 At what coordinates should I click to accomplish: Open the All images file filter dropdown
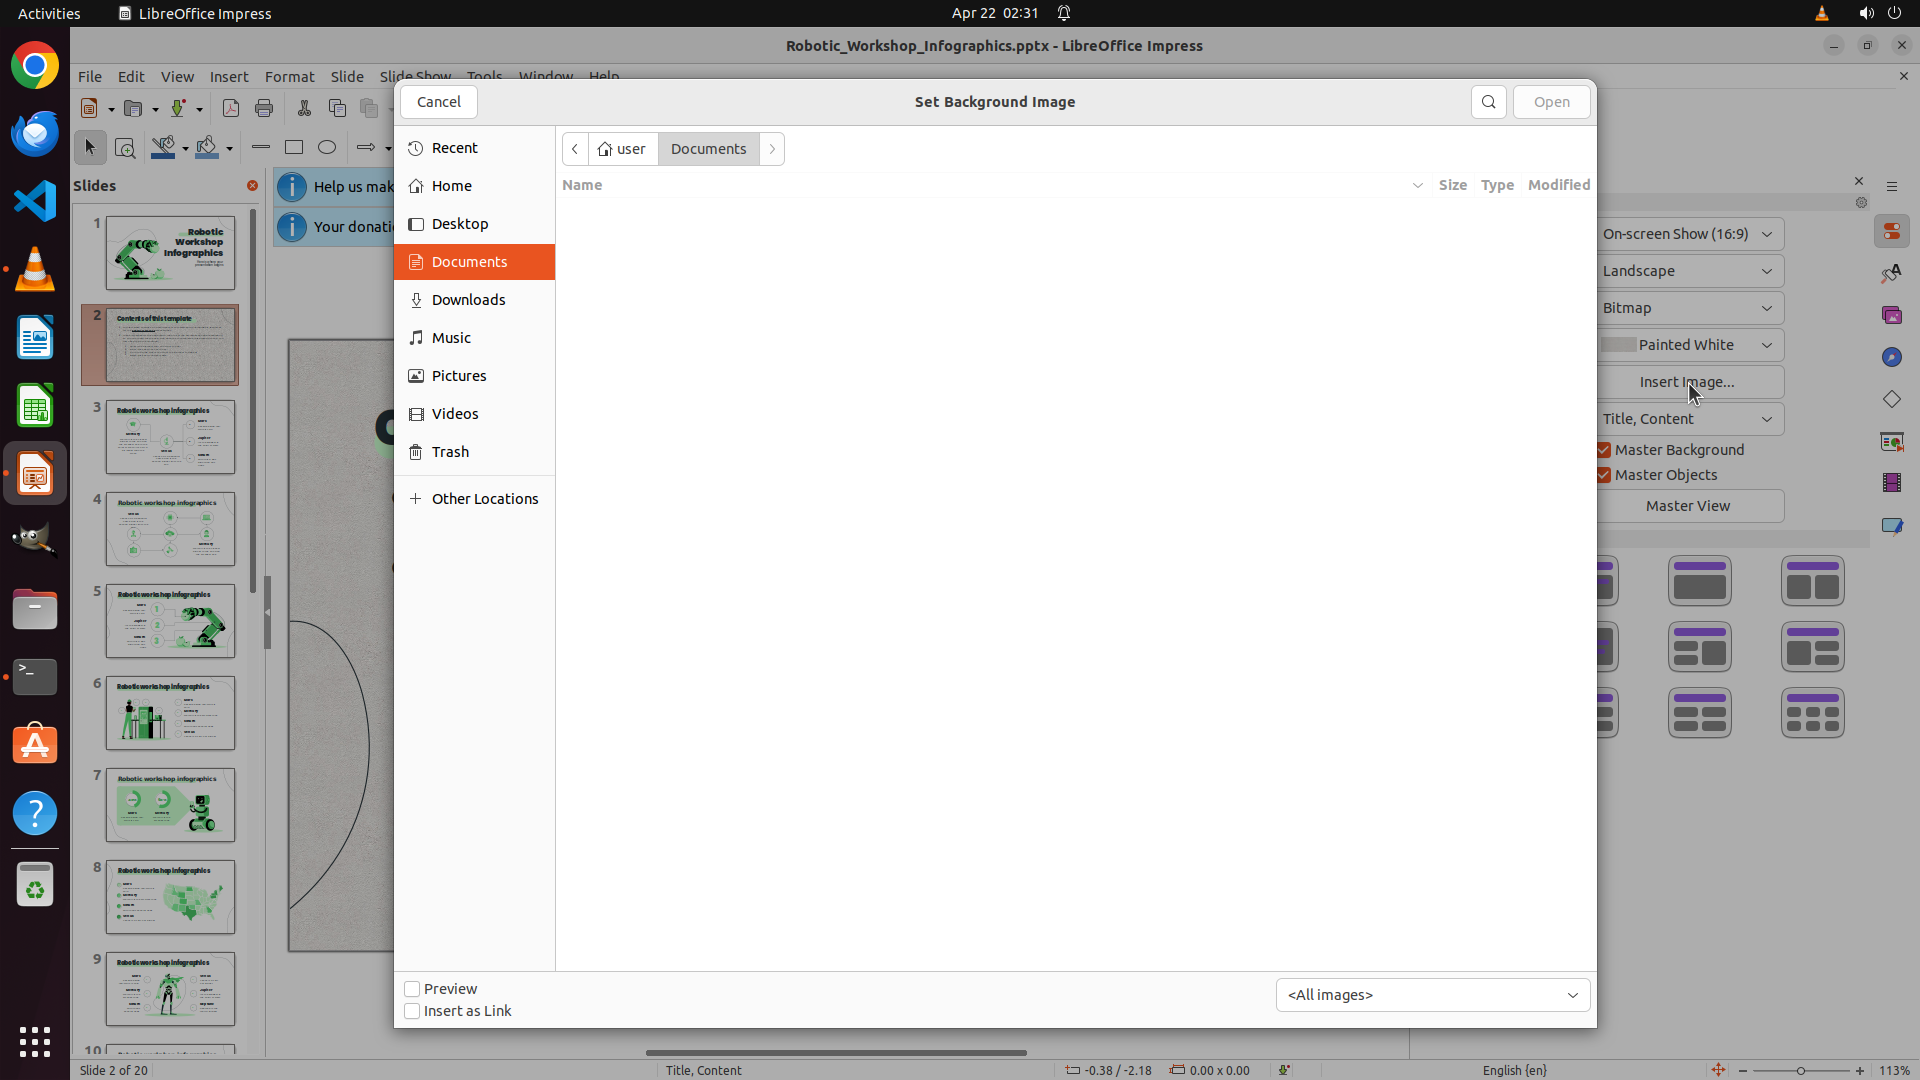1432,995
